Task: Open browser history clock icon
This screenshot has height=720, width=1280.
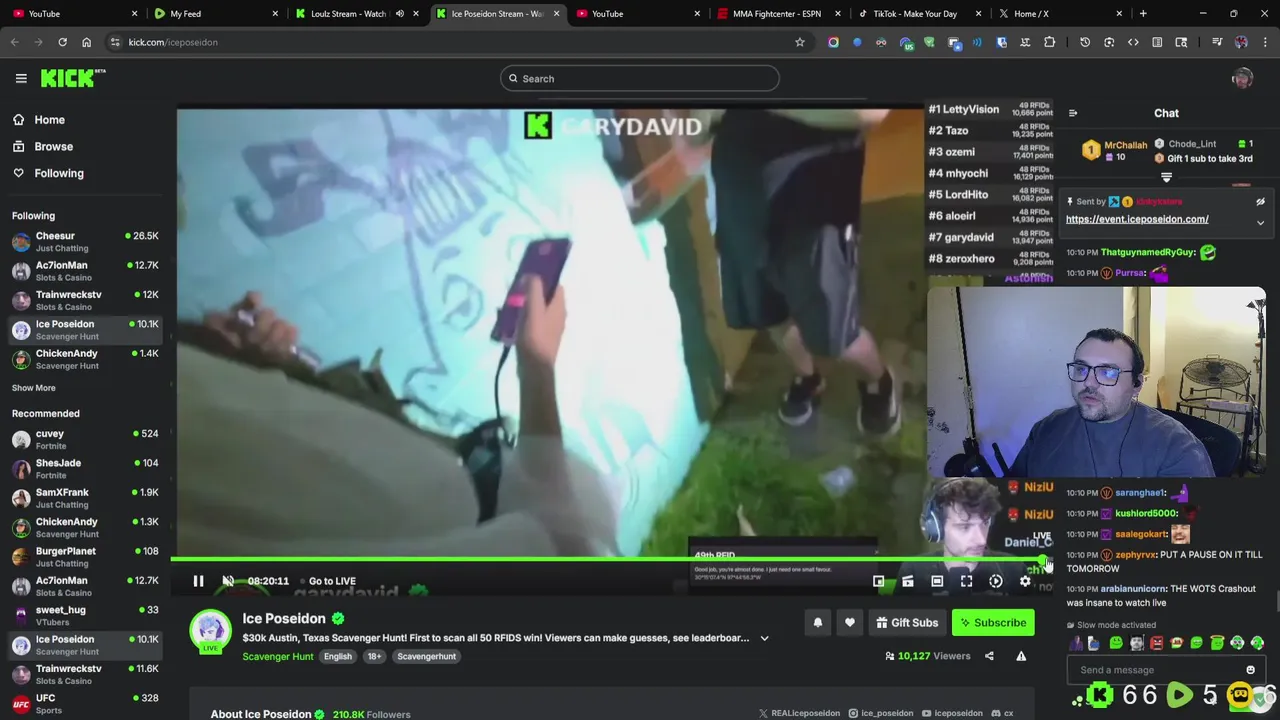Action: pyautogui.click(x=1085, y=42)
